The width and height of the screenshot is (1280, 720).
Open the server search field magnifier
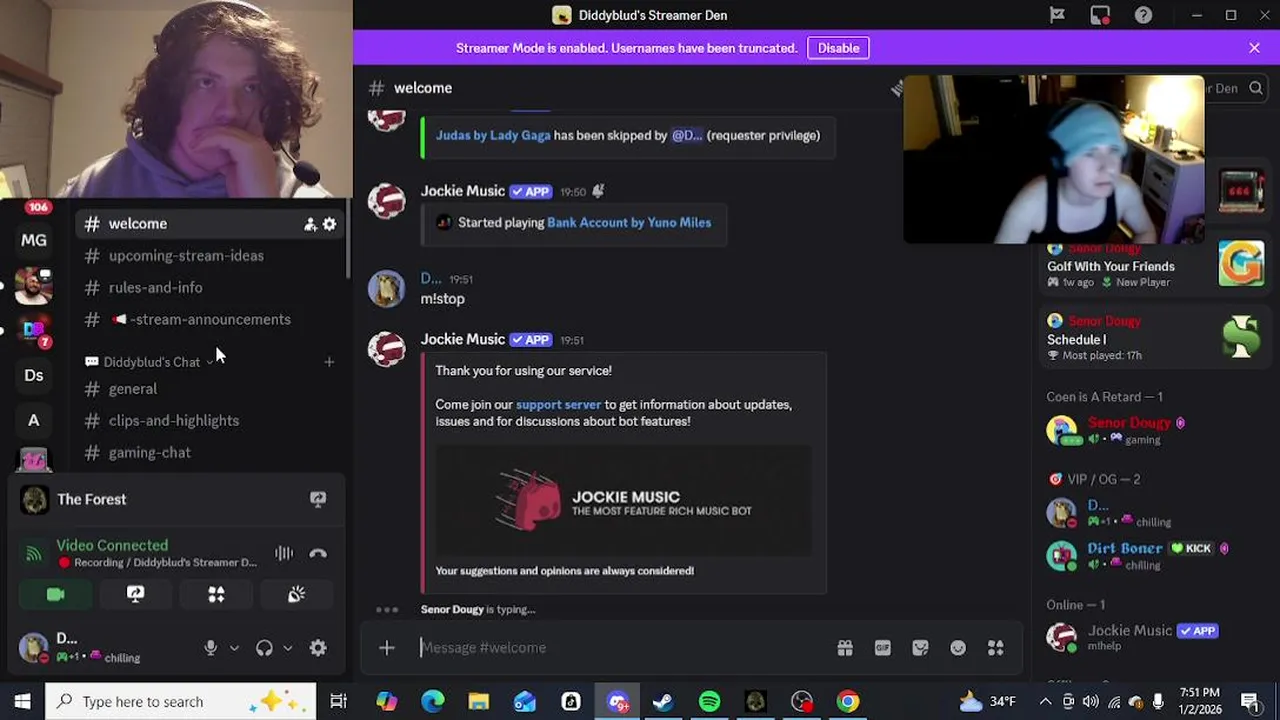tap(1256, 88)
